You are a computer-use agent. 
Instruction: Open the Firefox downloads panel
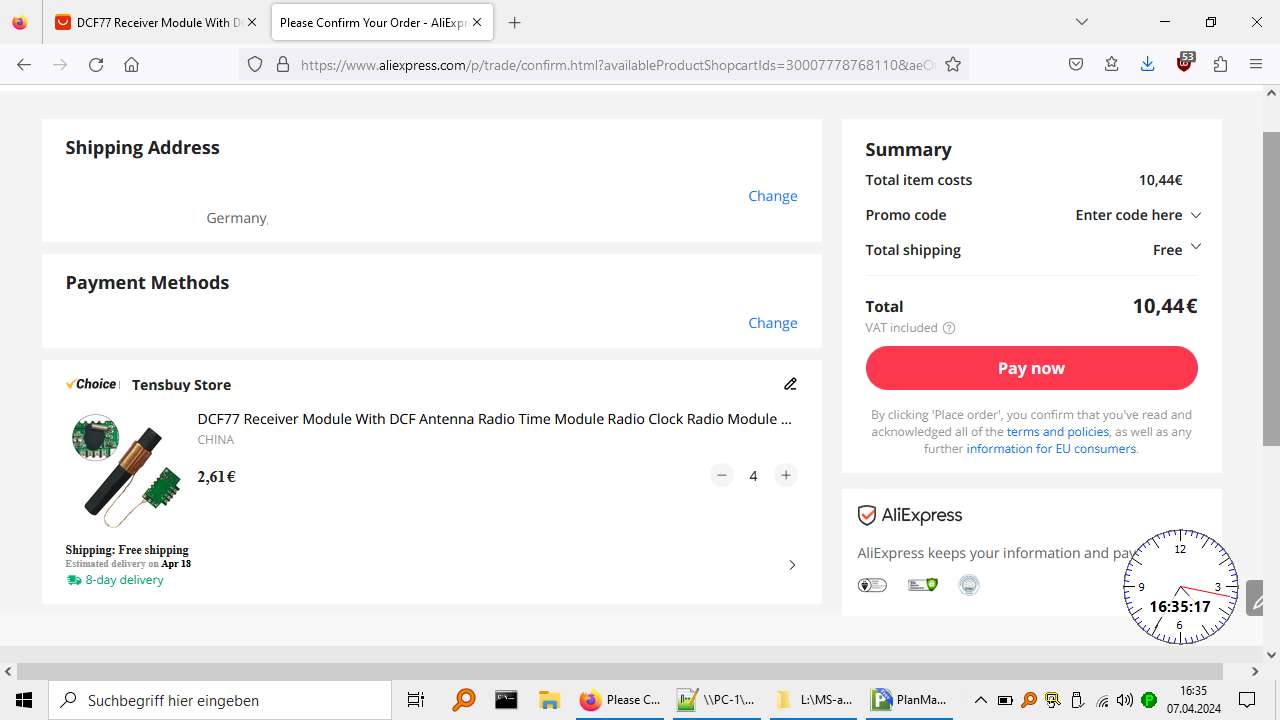click(x=1147, y=64)
